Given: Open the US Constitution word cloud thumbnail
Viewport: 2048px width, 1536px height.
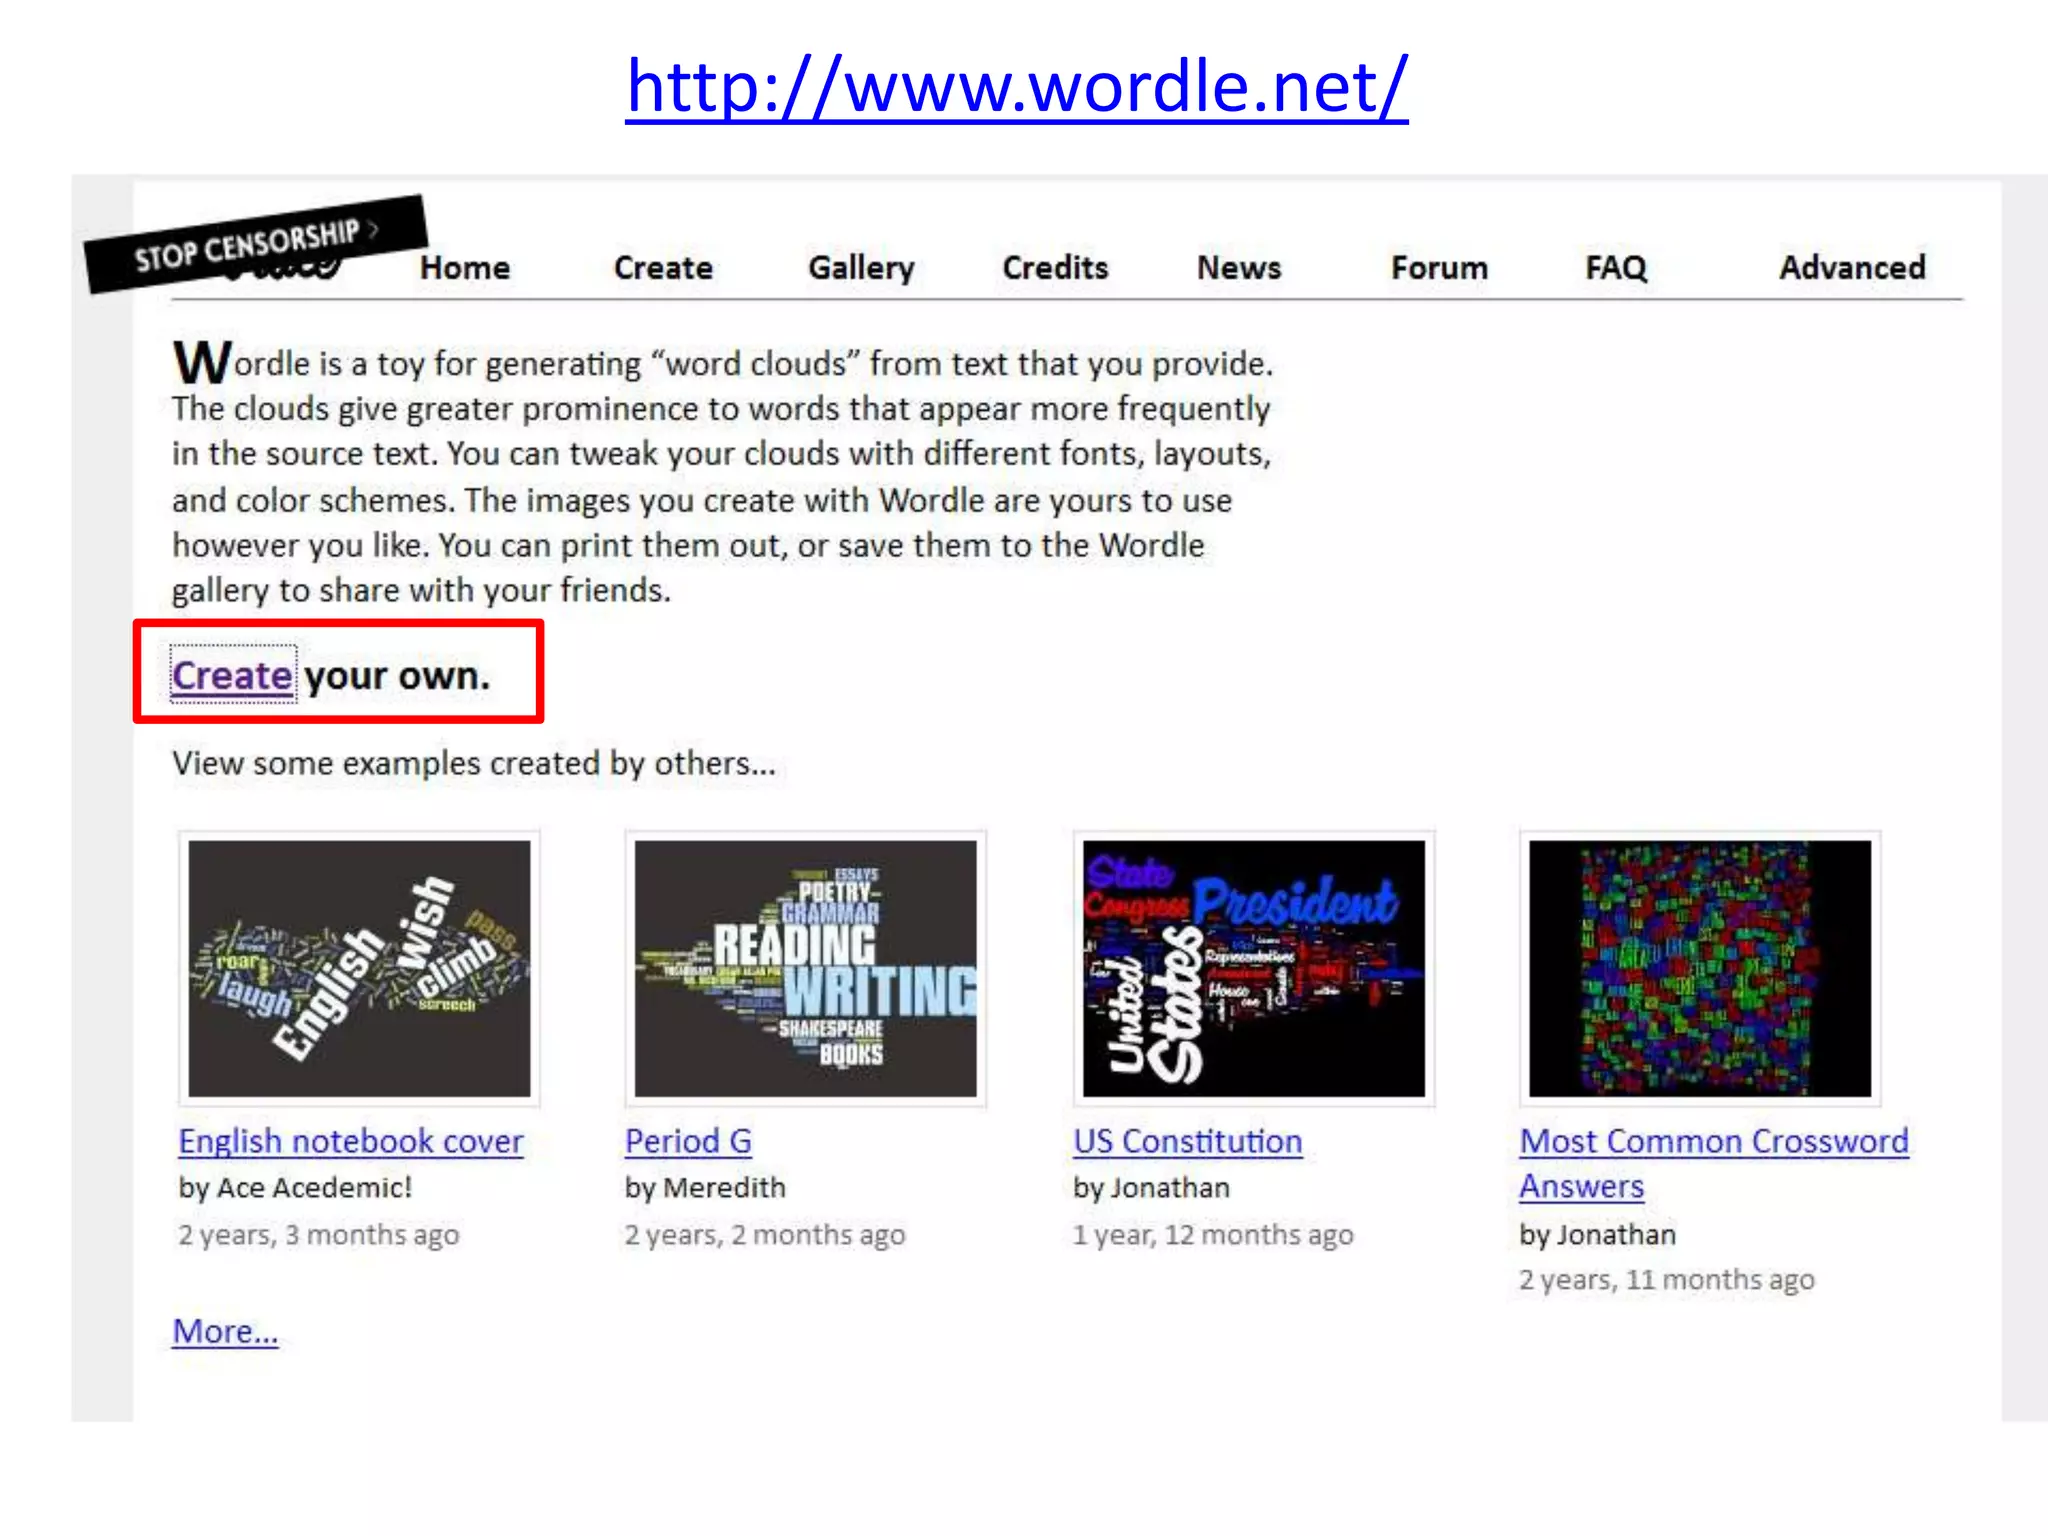Looking at the screenshot, I should (x=1254, y=968).
